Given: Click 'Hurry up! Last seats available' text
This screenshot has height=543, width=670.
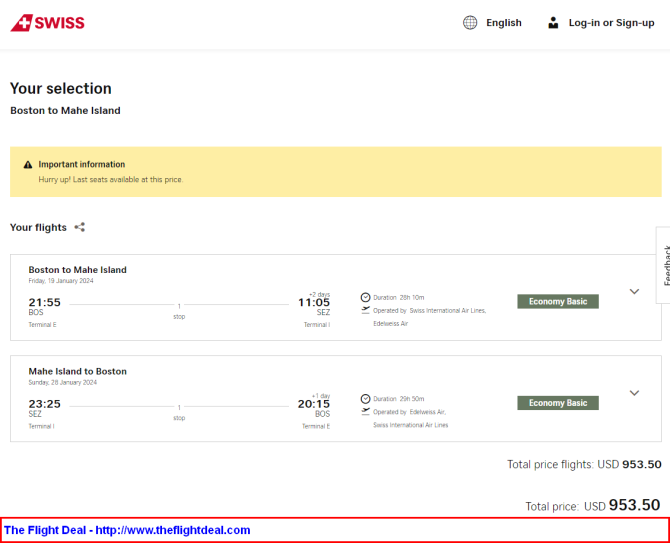Looking at the screenshot, I should 111,179.
